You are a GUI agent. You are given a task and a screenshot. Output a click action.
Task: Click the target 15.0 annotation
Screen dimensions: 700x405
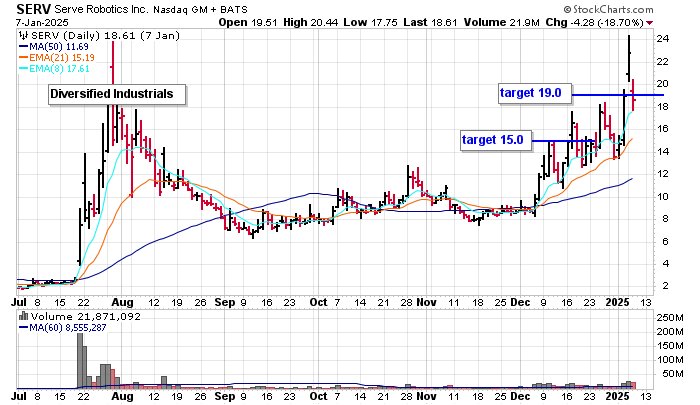pos(496,140)
